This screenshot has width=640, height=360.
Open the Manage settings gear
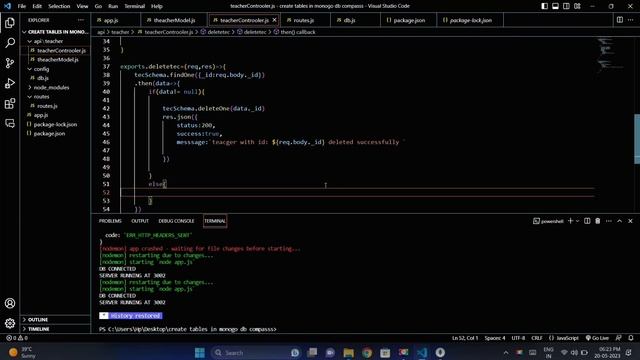10,323
